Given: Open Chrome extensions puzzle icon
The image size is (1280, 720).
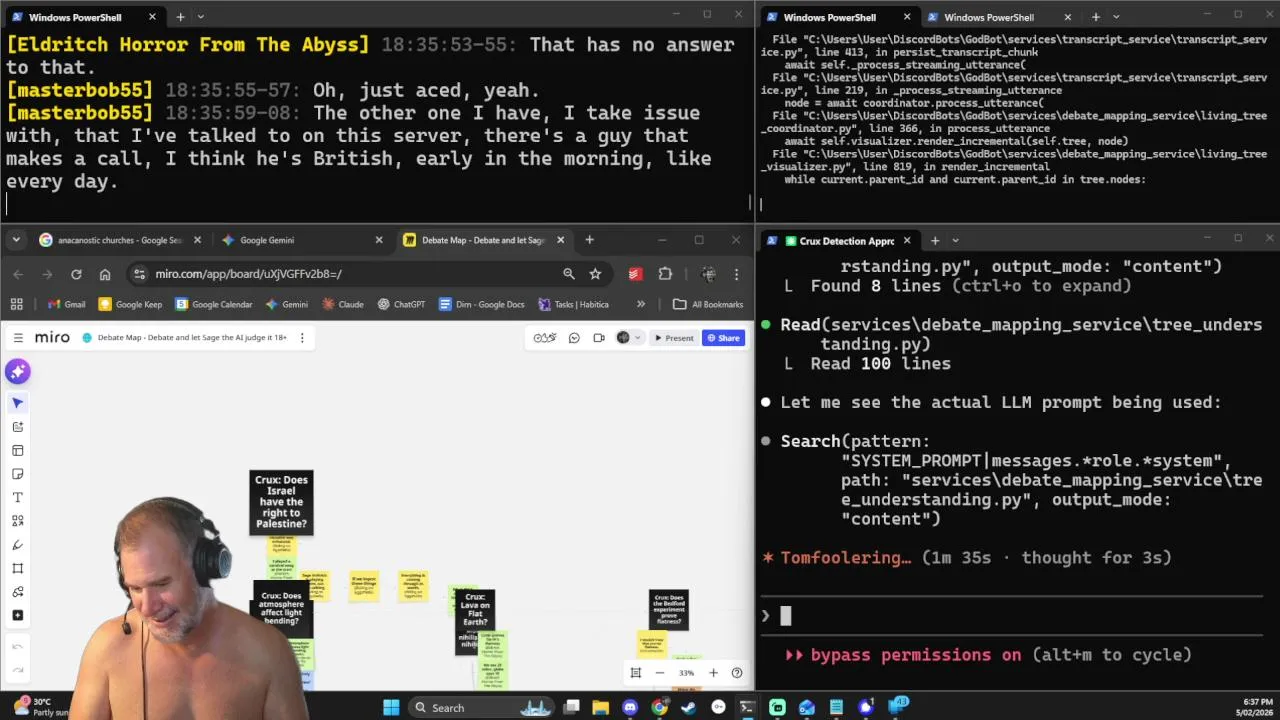Looking at the screenshot, I should [x=665, y=274].
